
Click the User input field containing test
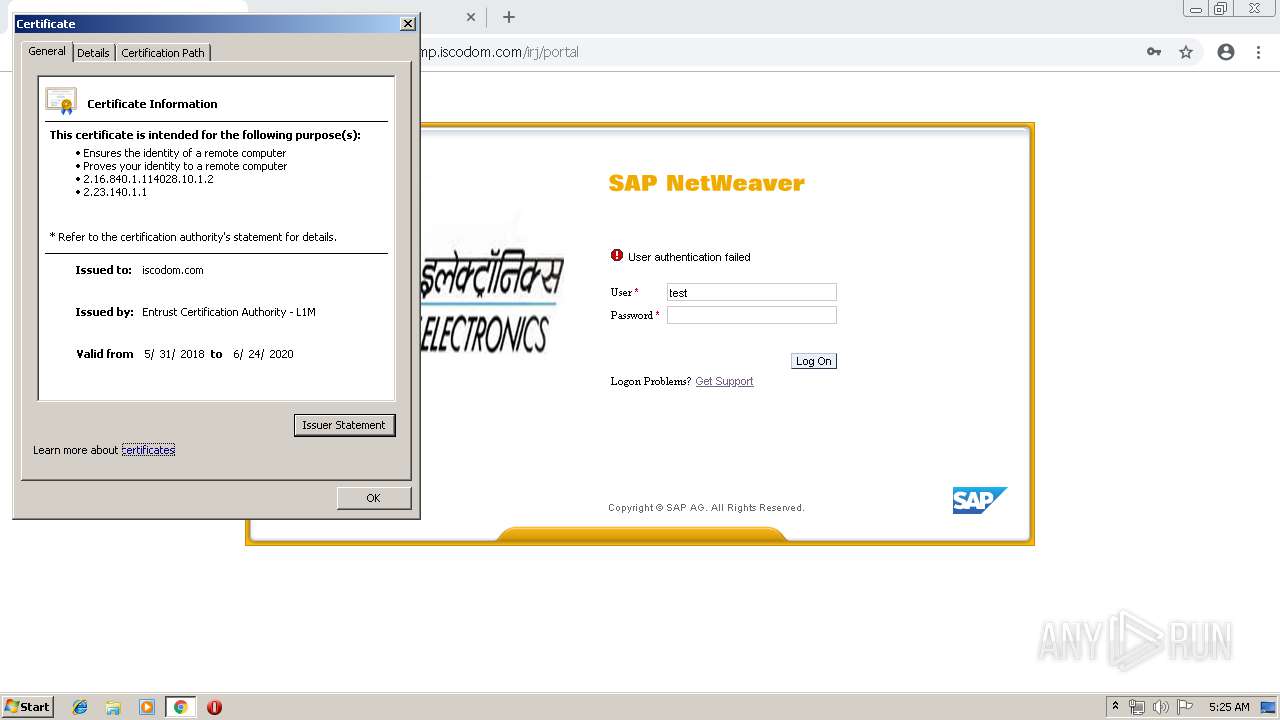[751, 292]
